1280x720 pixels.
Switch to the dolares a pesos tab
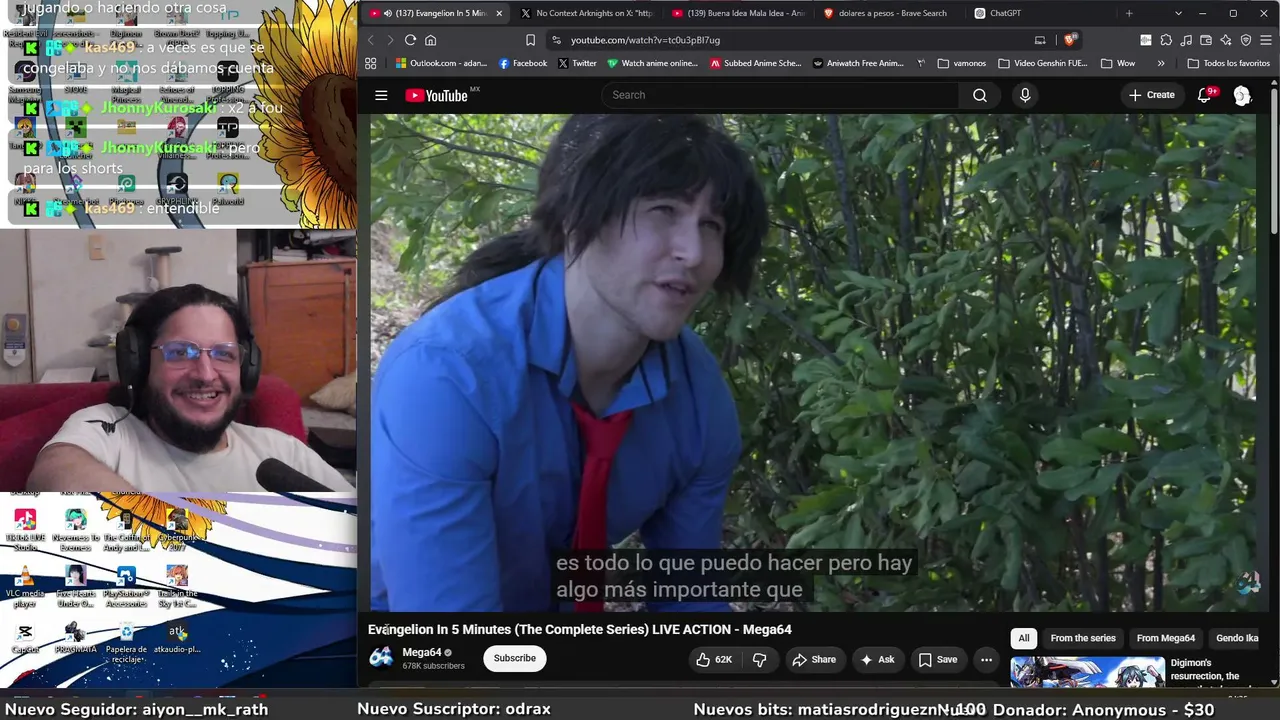(890, 13)
